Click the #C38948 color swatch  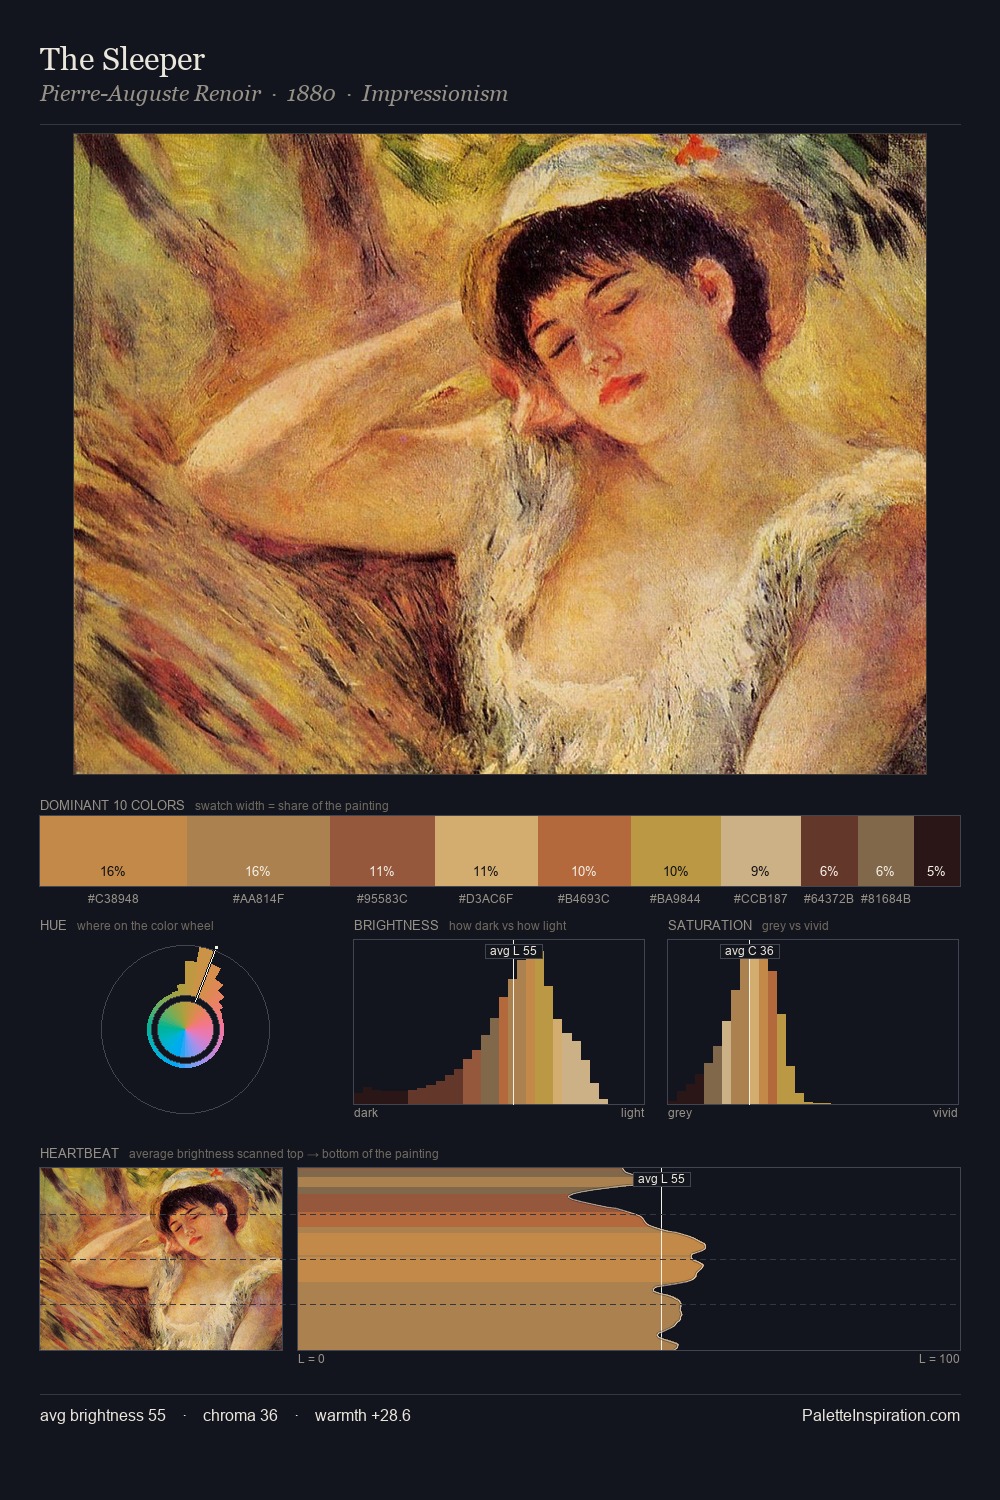(113, 851)
